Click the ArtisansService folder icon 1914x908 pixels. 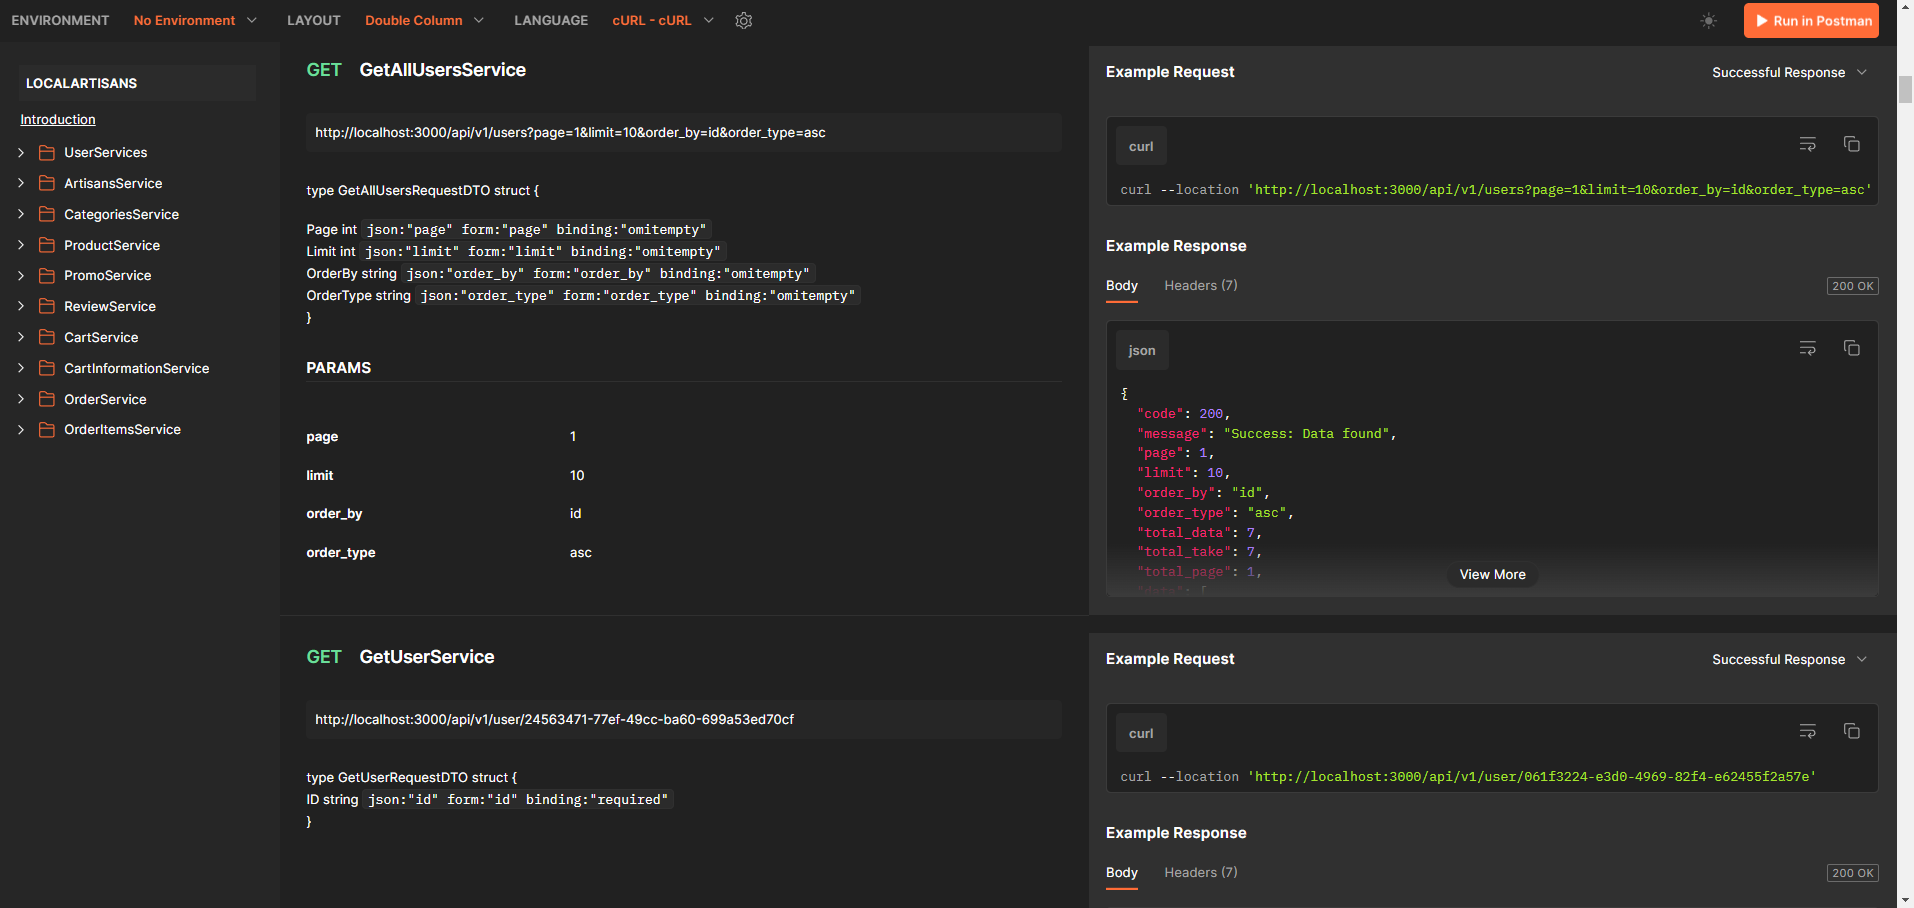pos(47,183)
